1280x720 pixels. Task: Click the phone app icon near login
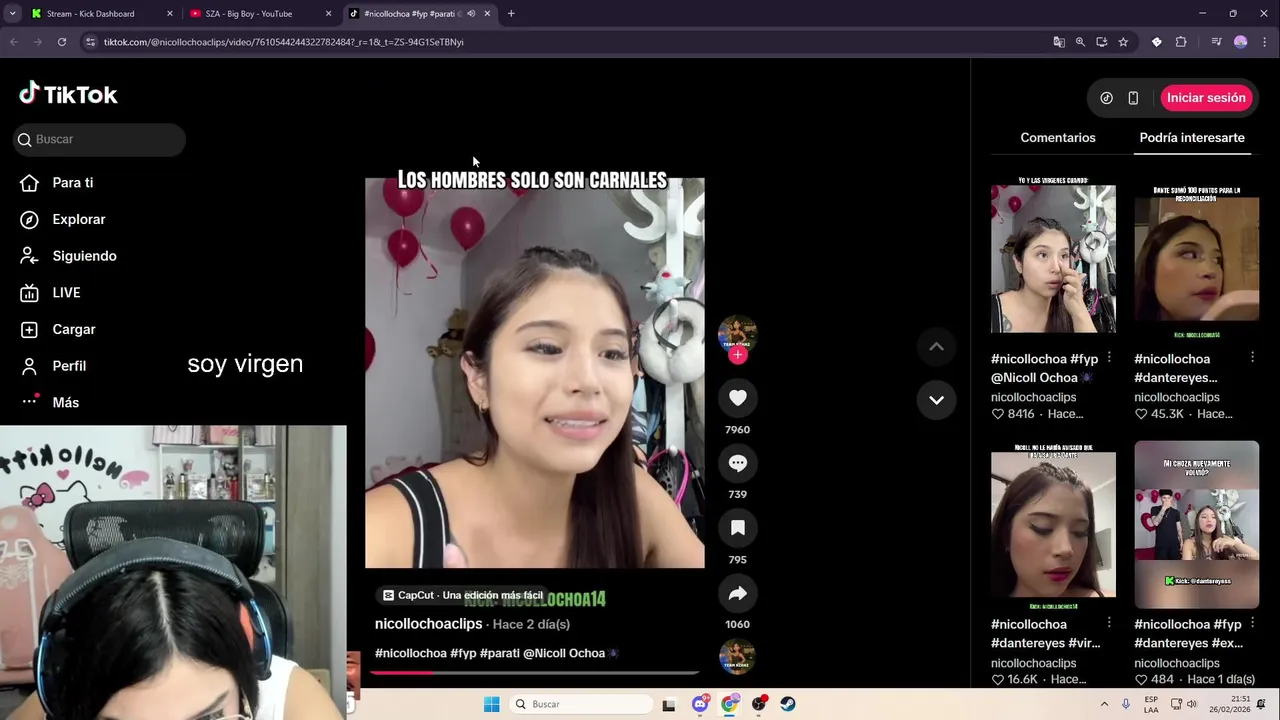pos(1133,98)
